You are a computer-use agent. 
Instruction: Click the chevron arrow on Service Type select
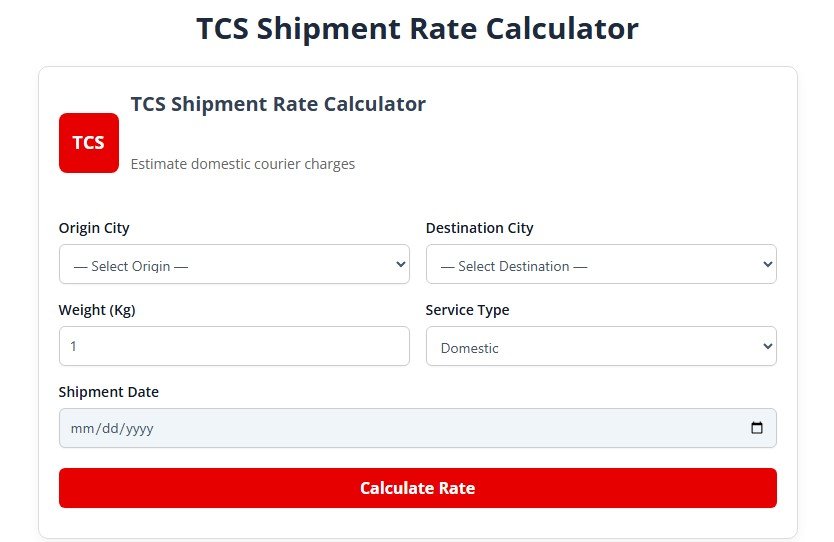[x=768, y=346]
